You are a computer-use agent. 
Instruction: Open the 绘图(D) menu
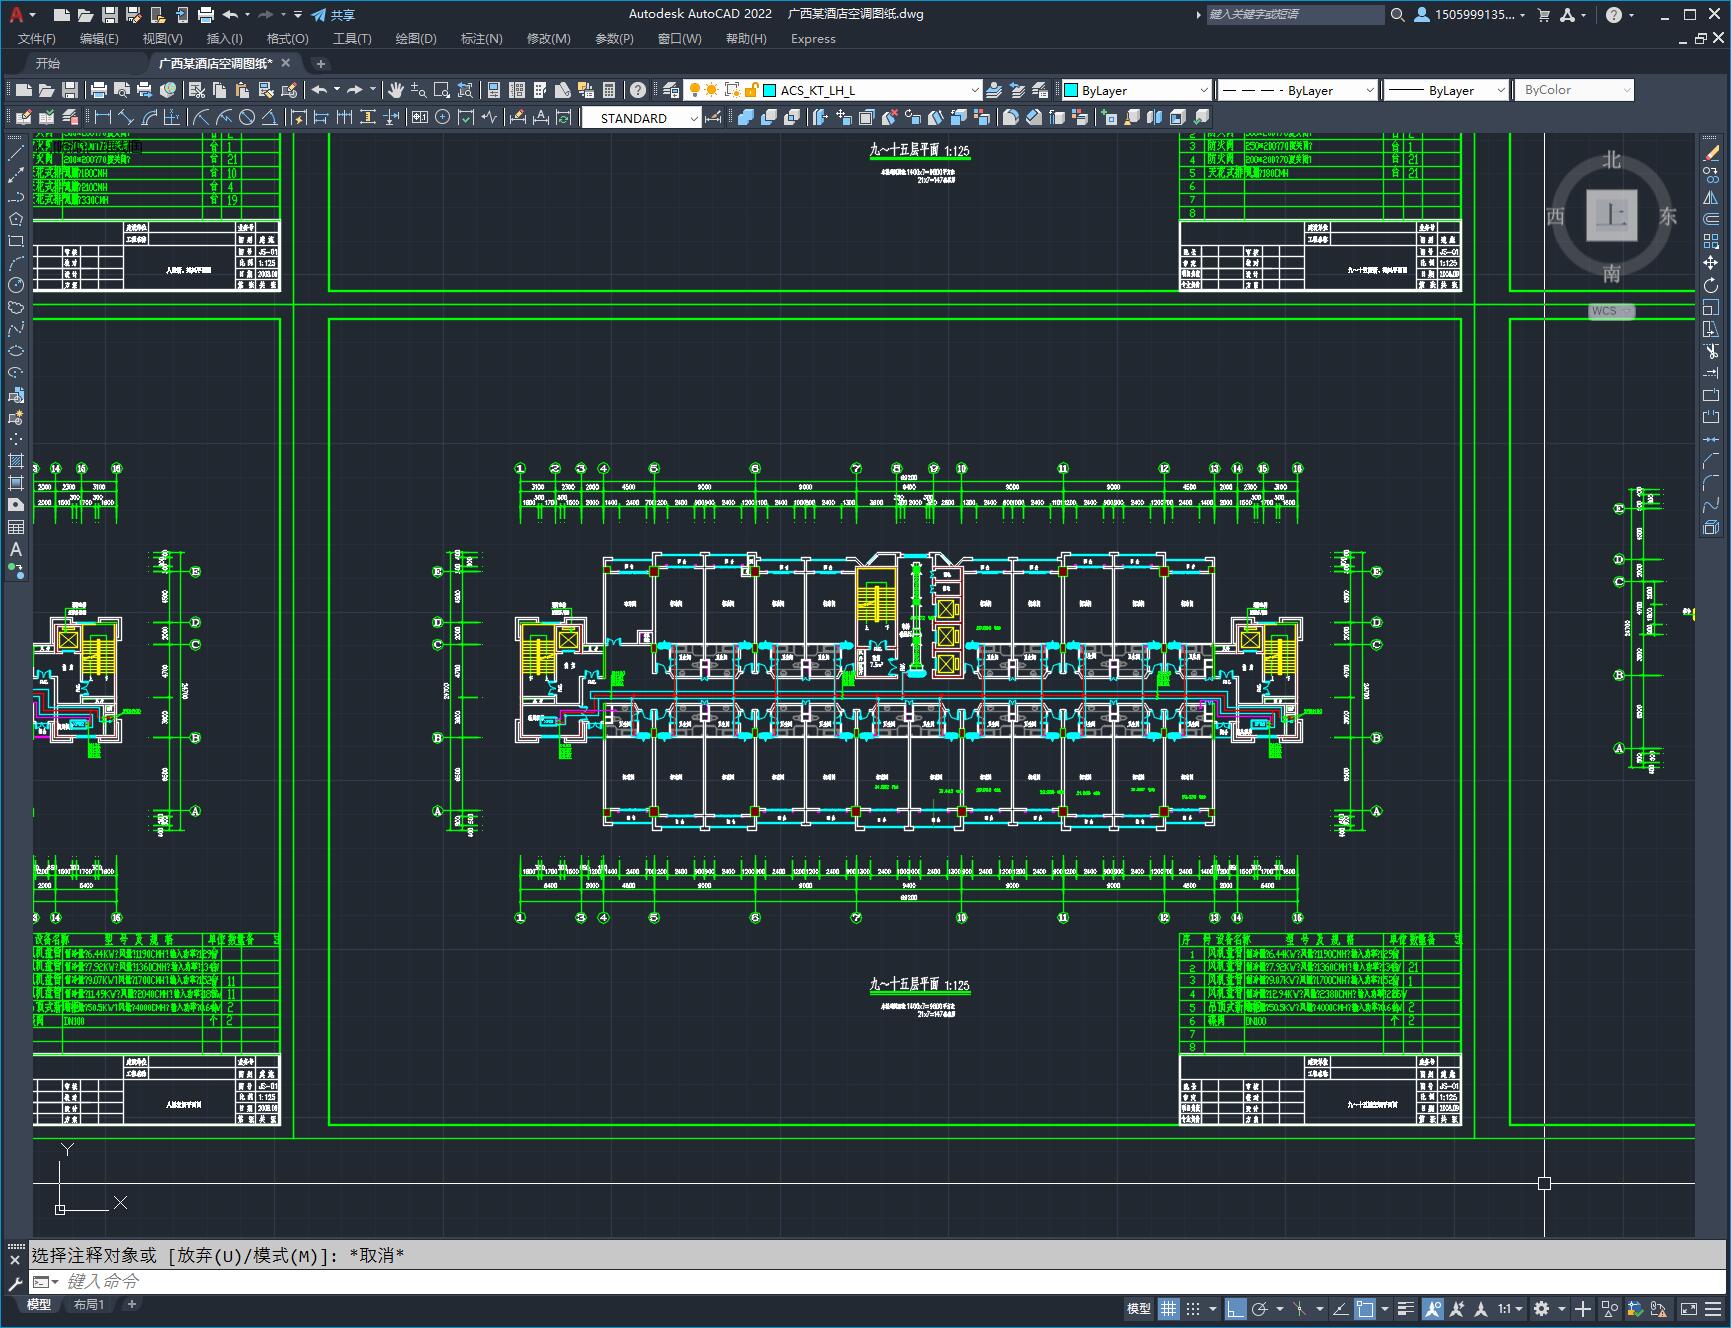[x=416, y=39]
